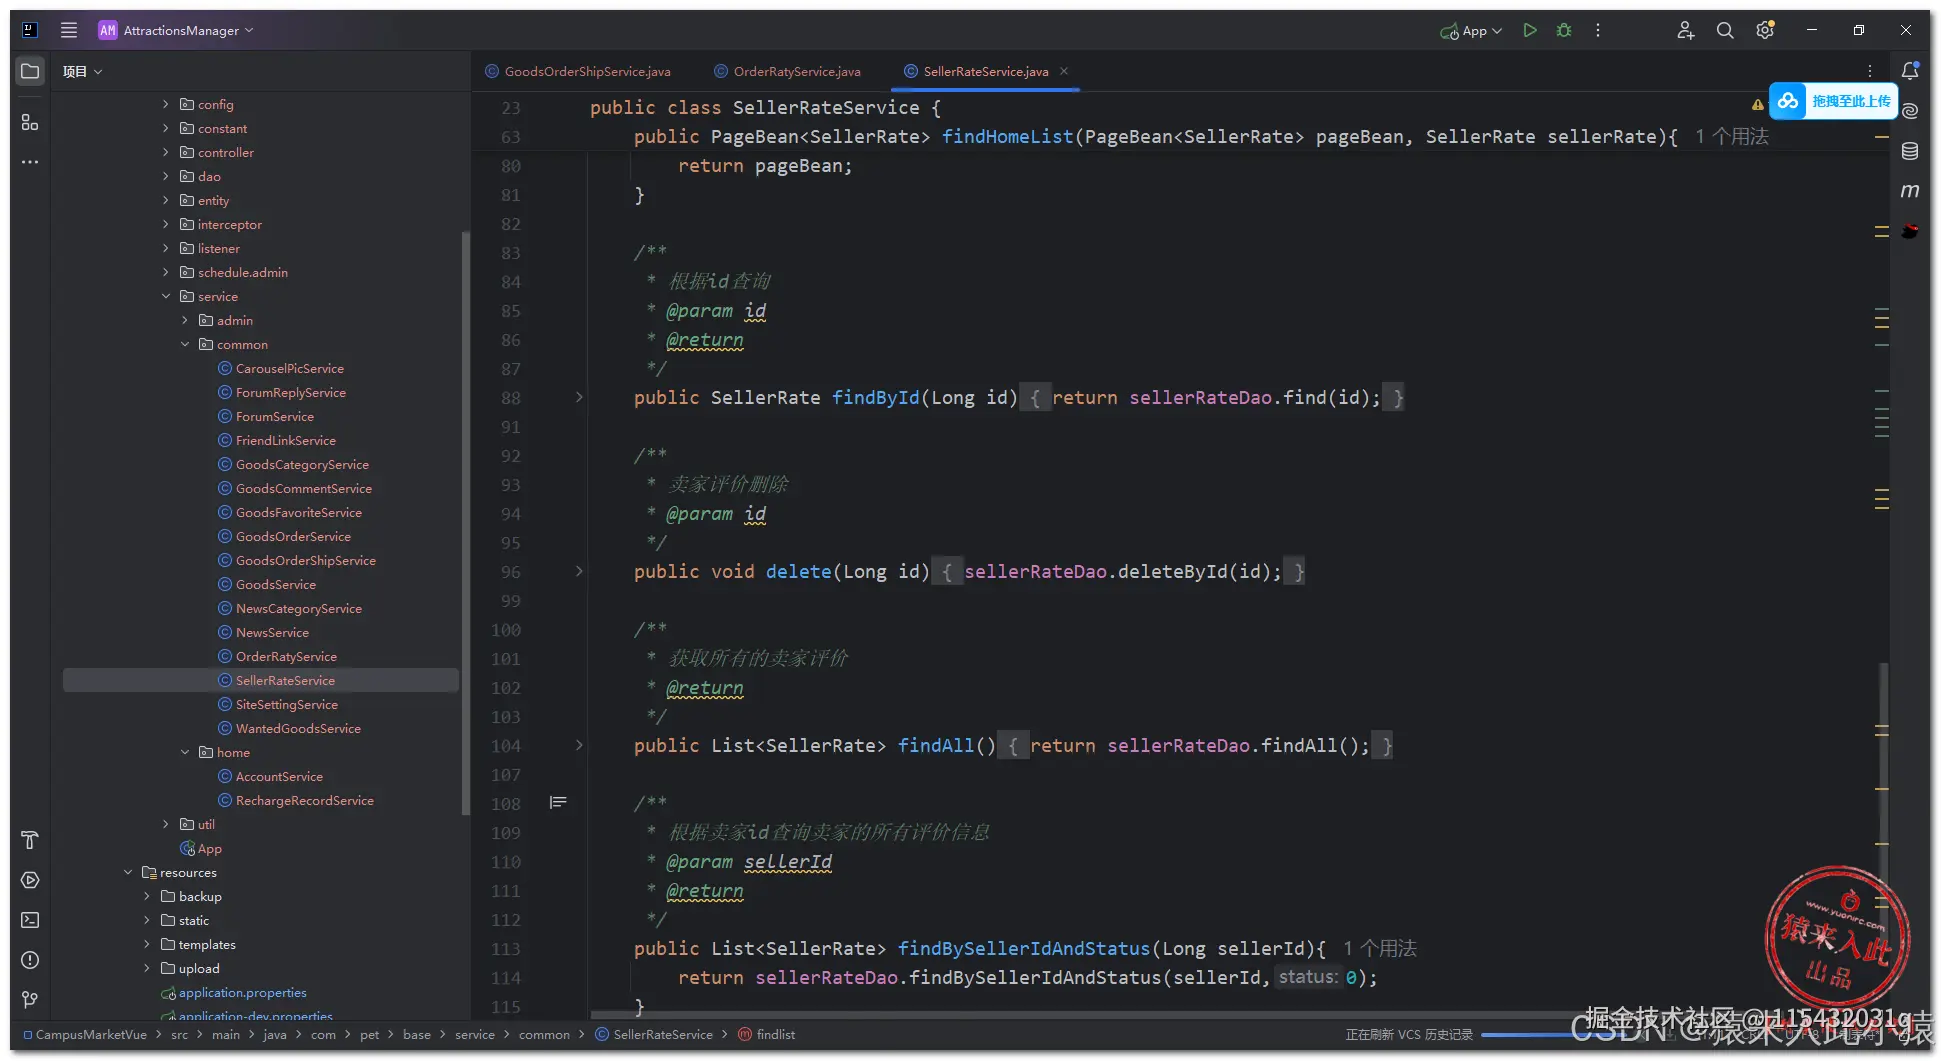Open Search Everywhere magnifier
The height and width of the screenshot is (1061, 1941).
tap(1725, 30)
